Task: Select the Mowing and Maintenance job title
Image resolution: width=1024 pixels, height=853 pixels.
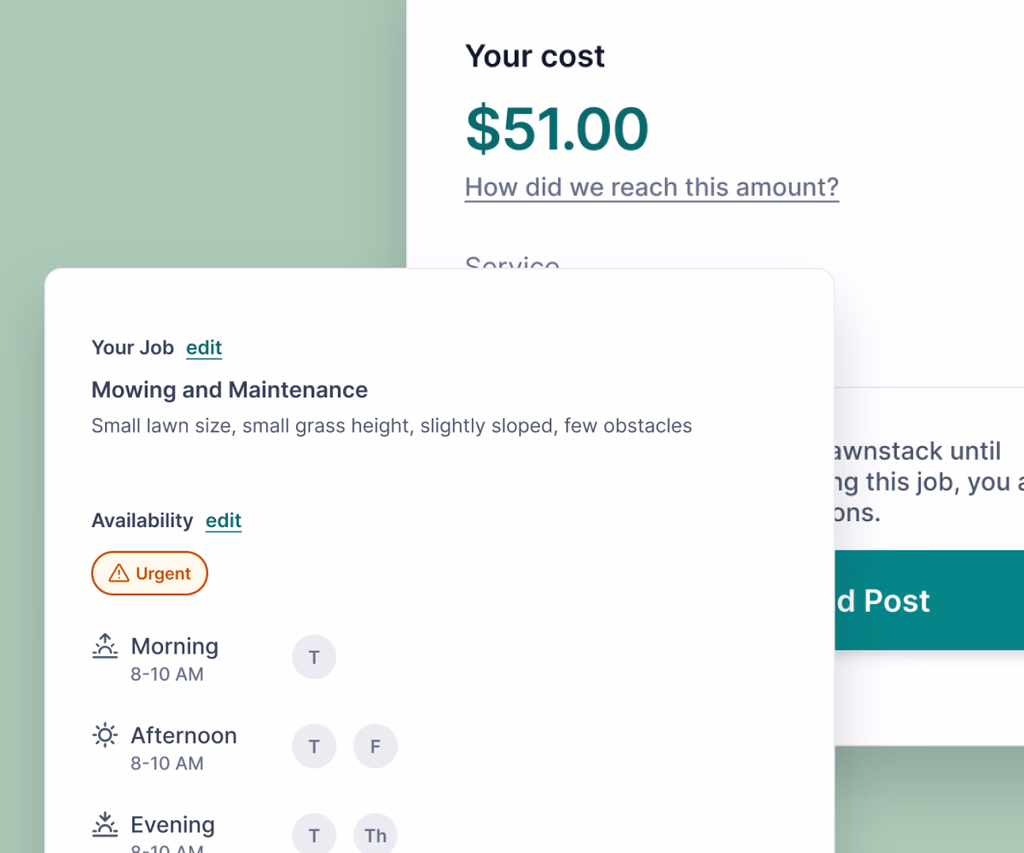Action: [229, 390]
